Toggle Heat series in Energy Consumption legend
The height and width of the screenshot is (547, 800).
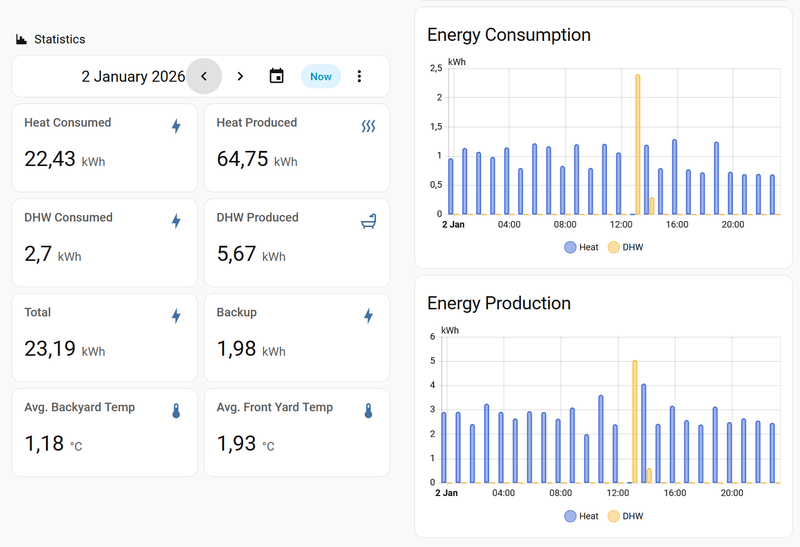581,247
